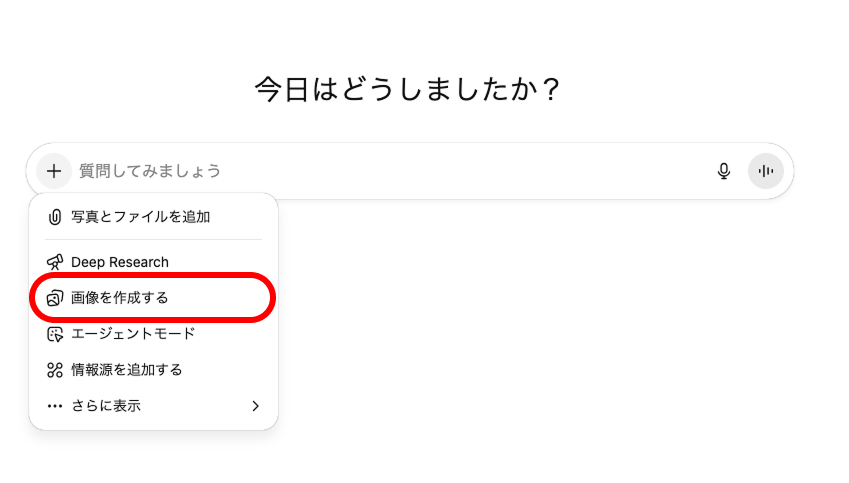Image resolution: width=849 pixels, height=483 pixels.
Task: Click the agent icon beside エージェントモード
Action: point(55,334)
